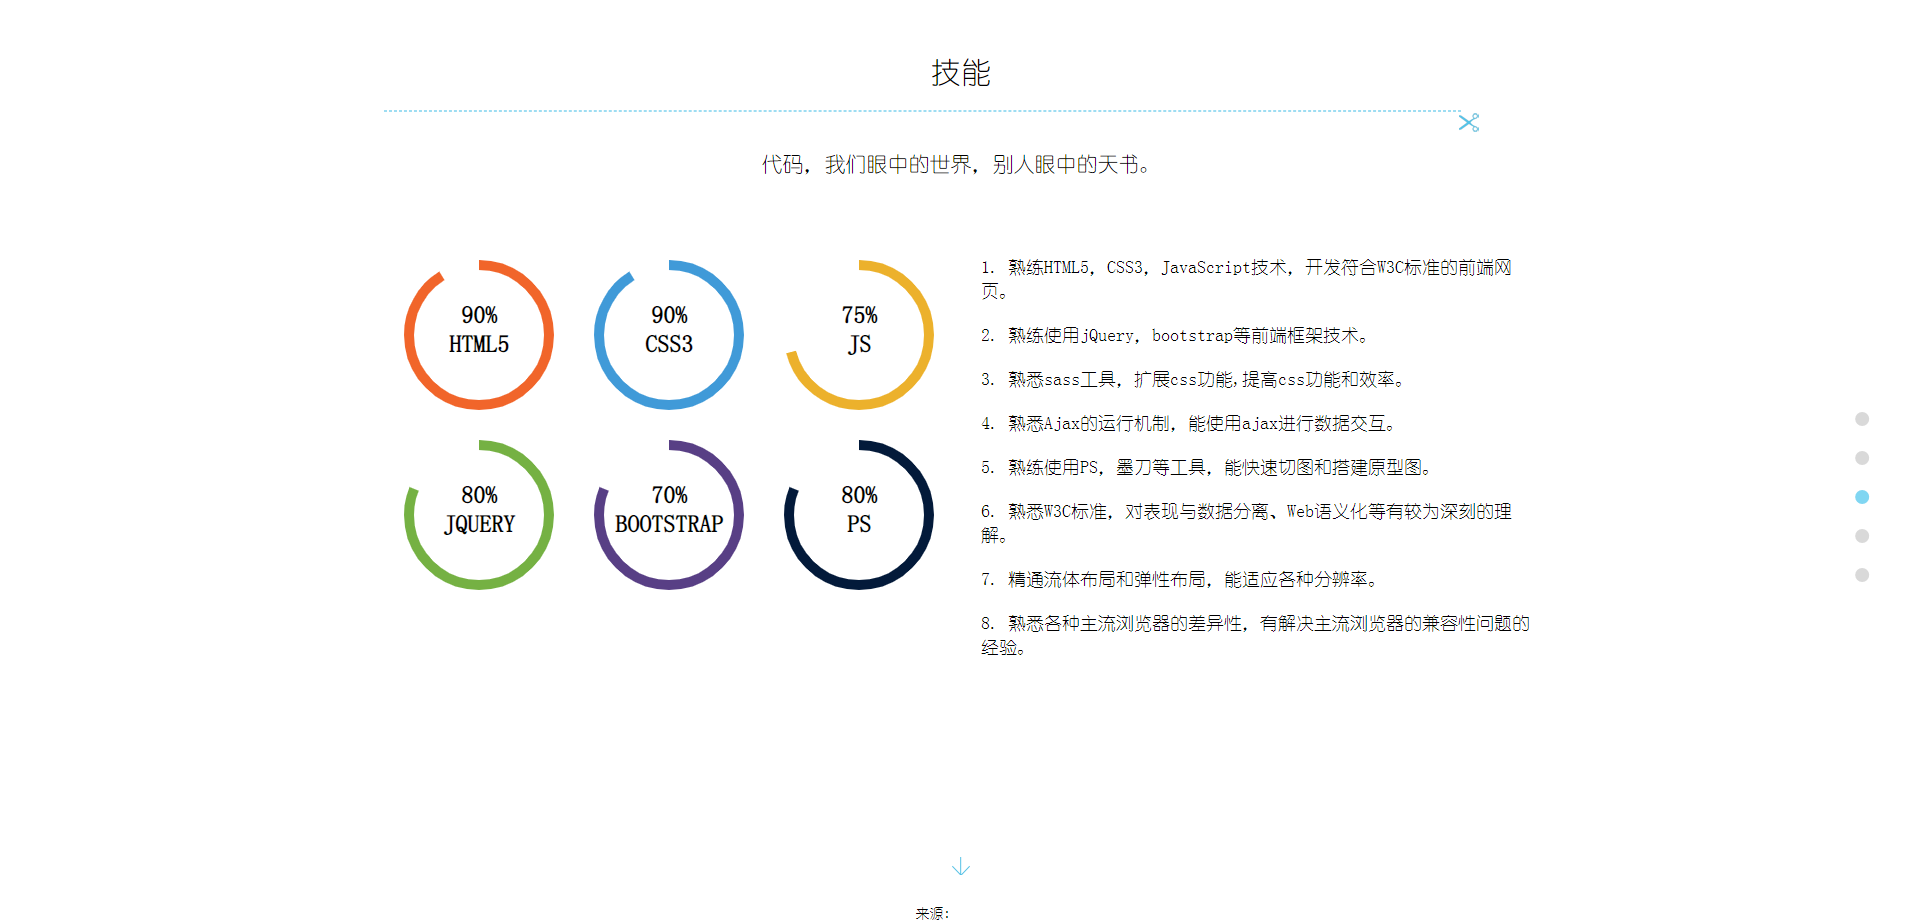Click list item 3 about sass工具
The width and height of the screenshot is (1922, 921).
coord(1193,380)
